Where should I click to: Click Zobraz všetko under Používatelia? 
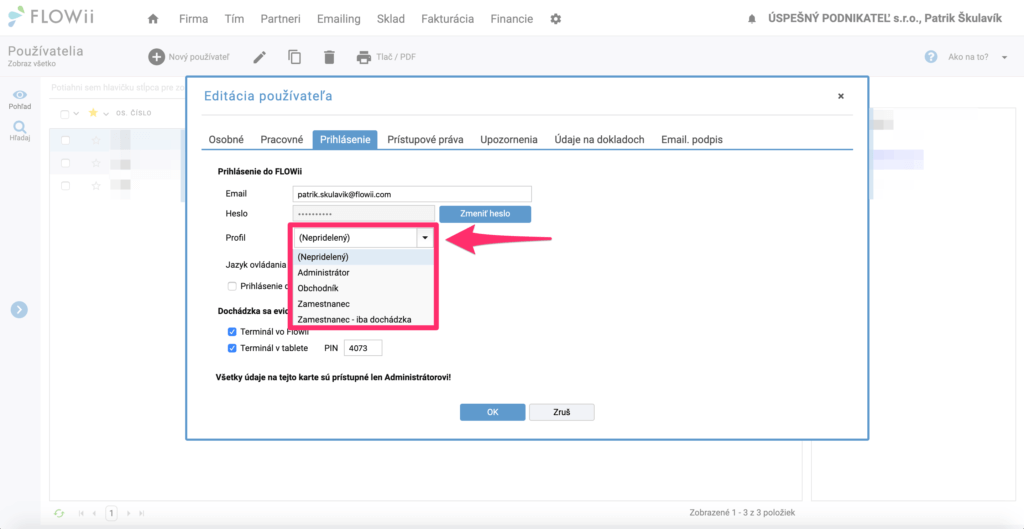pyautogui.click(x=31, y=64)
